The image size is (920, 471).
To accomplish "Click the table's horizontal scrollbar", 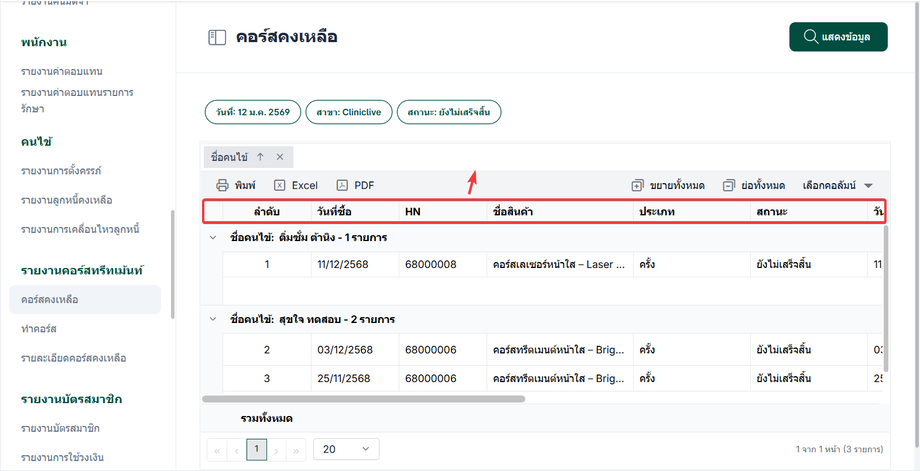I will 363,399.
